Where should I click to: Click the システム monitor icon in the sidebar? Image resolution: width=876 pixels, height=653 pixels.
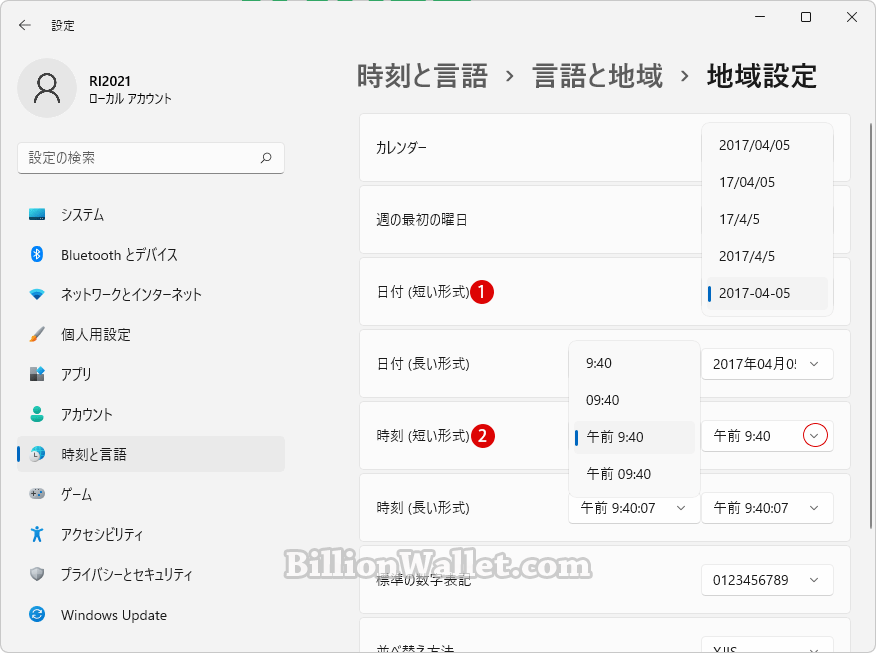[x=37, y=215]
